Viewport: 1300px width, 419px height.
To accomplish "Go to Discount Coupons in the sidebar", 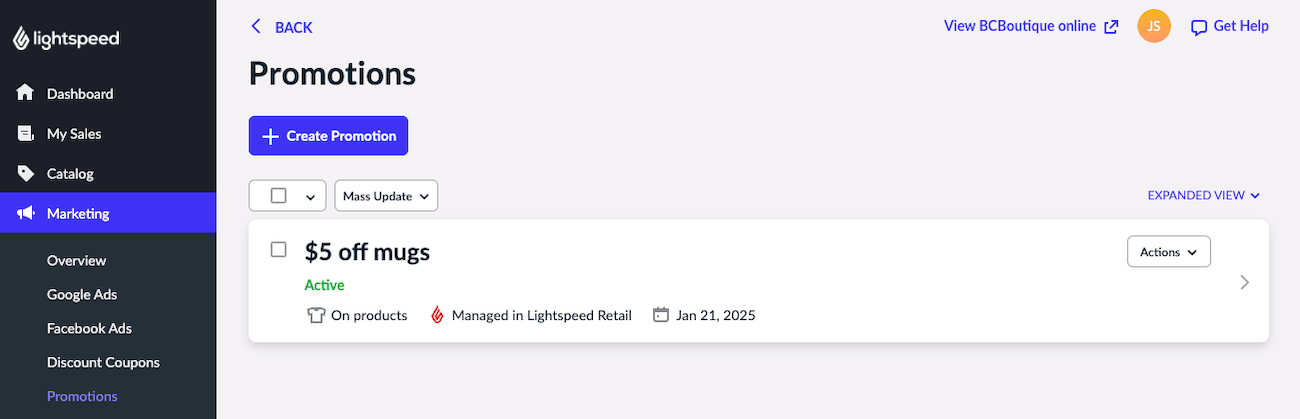I will tap(103, 362).
